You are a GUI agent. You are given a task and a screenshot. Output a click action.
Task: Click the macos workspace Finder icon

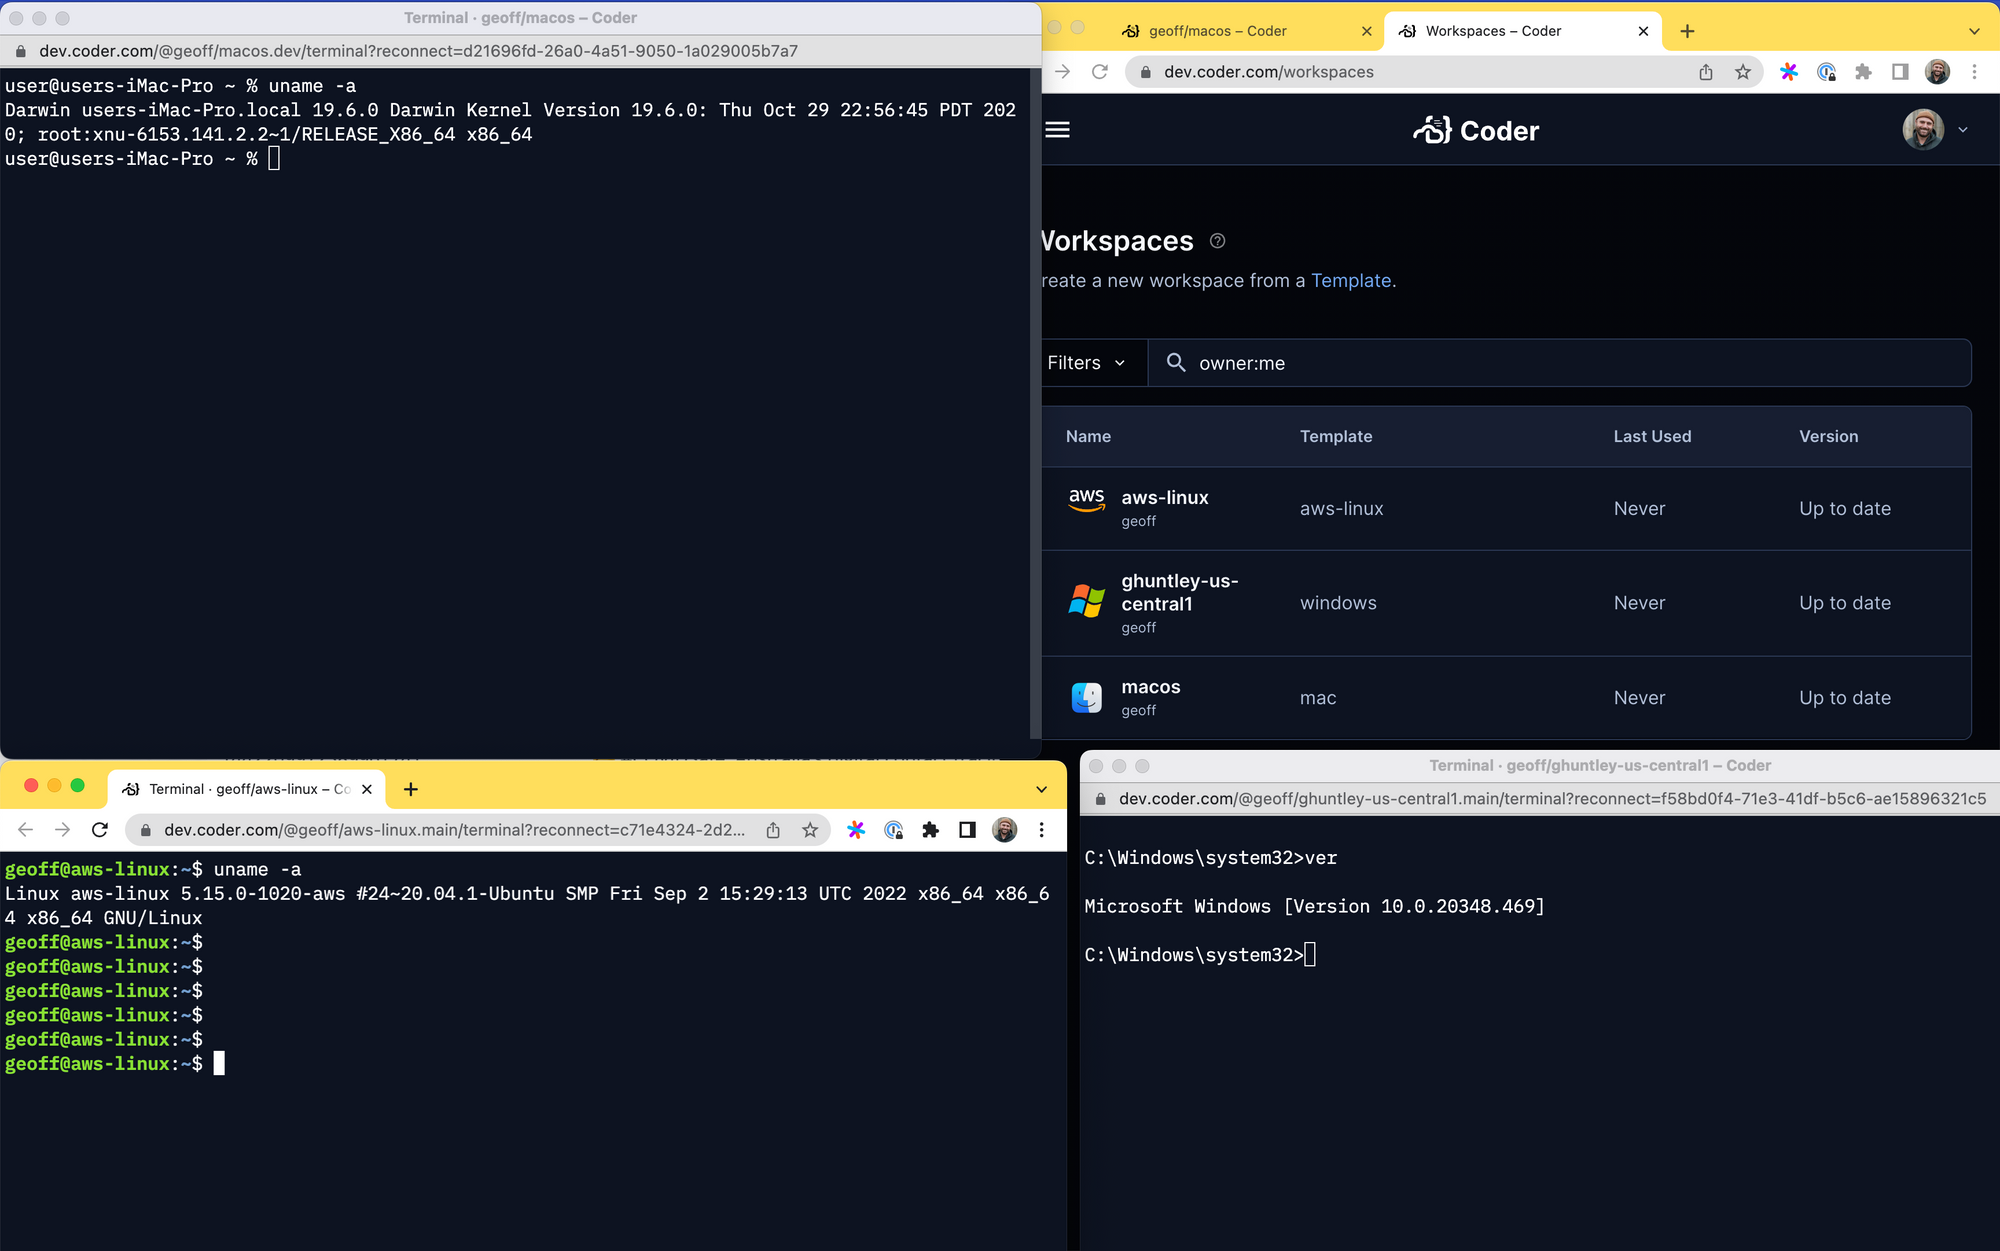click(x=1086, y=698)
